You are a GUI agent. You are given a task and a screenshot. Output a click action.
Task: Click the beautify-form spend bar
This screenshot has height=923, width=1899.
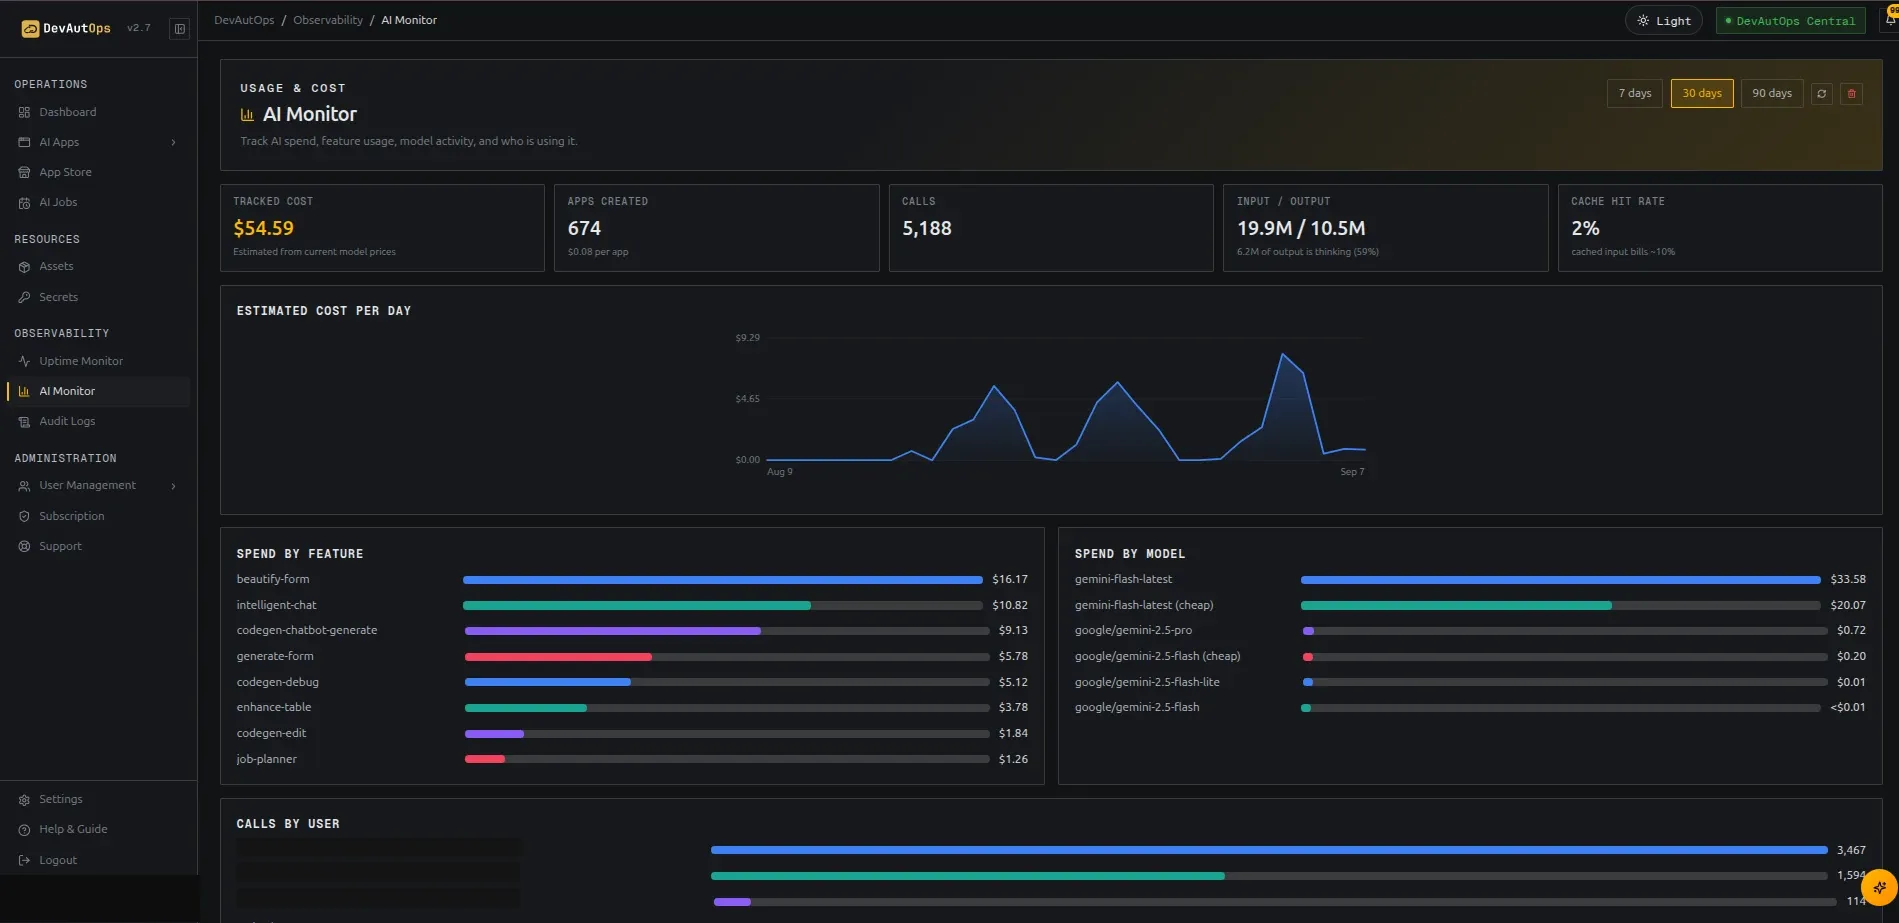[722, 580]
